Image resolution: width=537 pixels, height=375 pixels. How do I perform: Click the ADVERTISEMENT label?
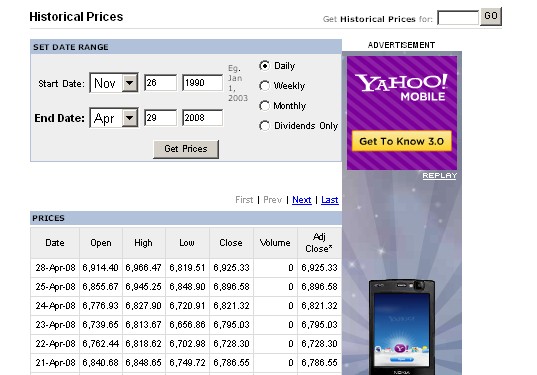click(x=401, y=45)
